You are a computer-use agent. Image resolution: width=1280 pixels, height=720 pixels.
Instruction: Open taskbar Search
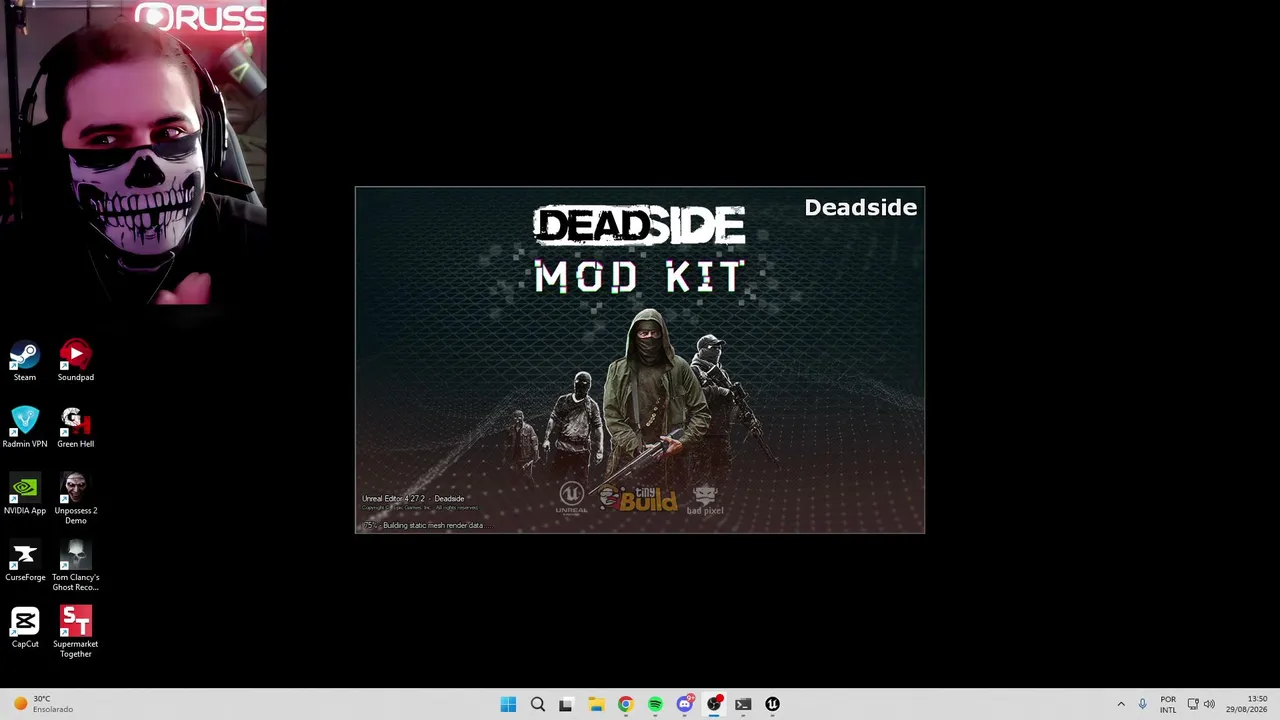(538, 704)
